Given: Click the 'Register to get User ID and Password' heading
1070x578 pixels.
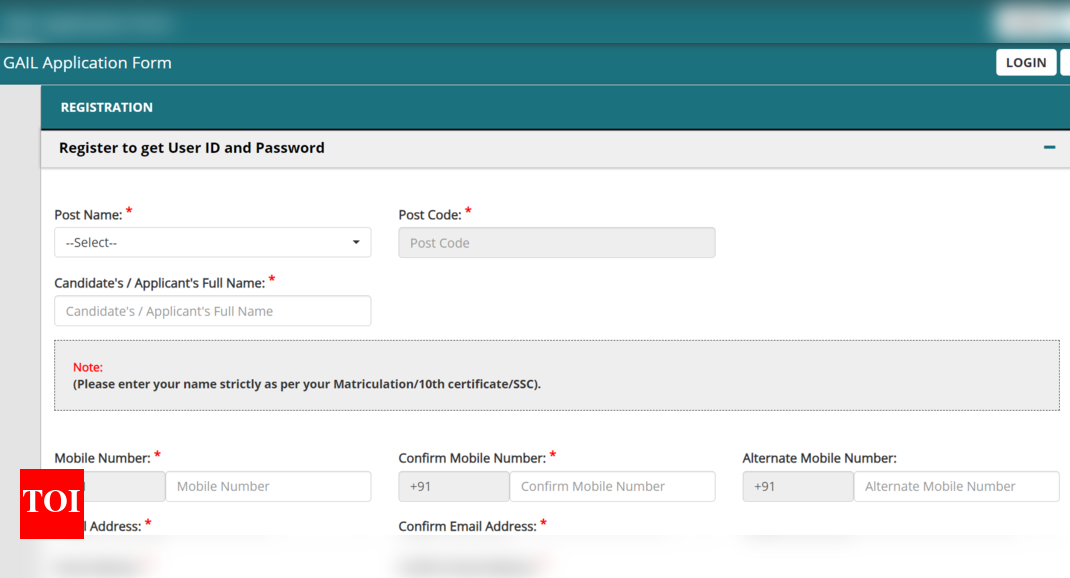Looking at the screenshot, I should (192, 147).
